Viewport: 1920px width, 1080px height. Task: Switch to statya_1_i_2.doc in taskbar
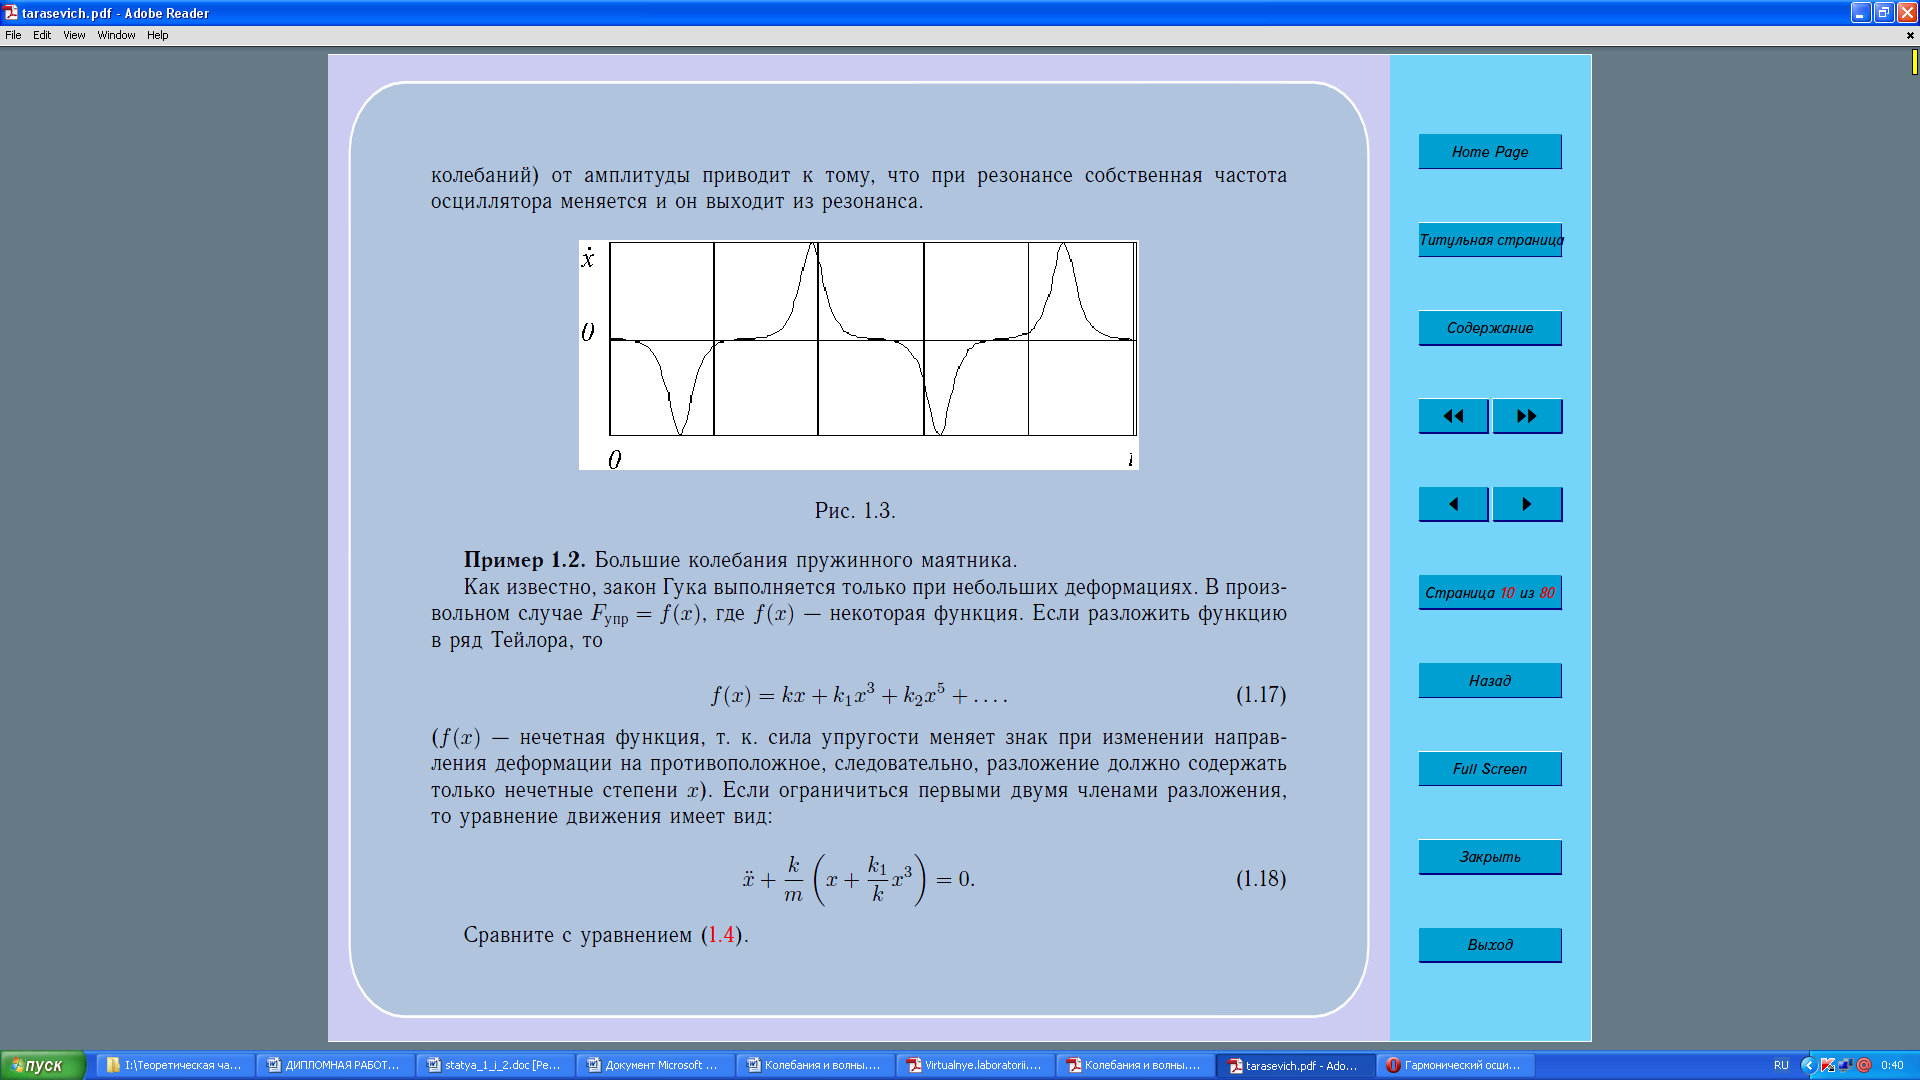(x=494, y=1065)
